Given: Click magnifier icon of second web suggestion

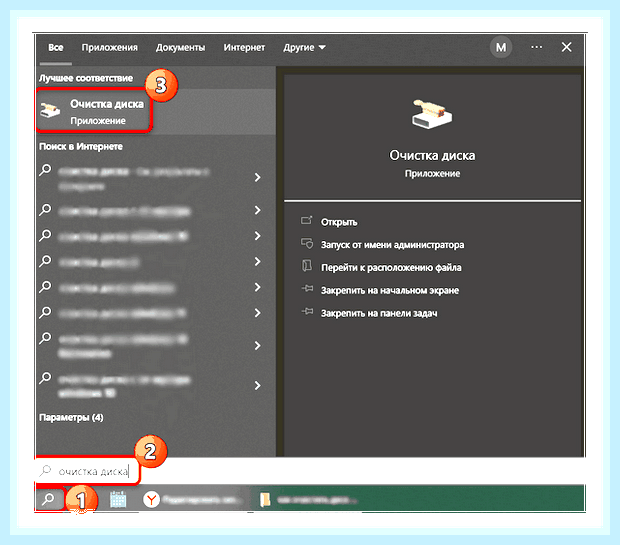Looking at the screenshot, I should tap(45, 209).
